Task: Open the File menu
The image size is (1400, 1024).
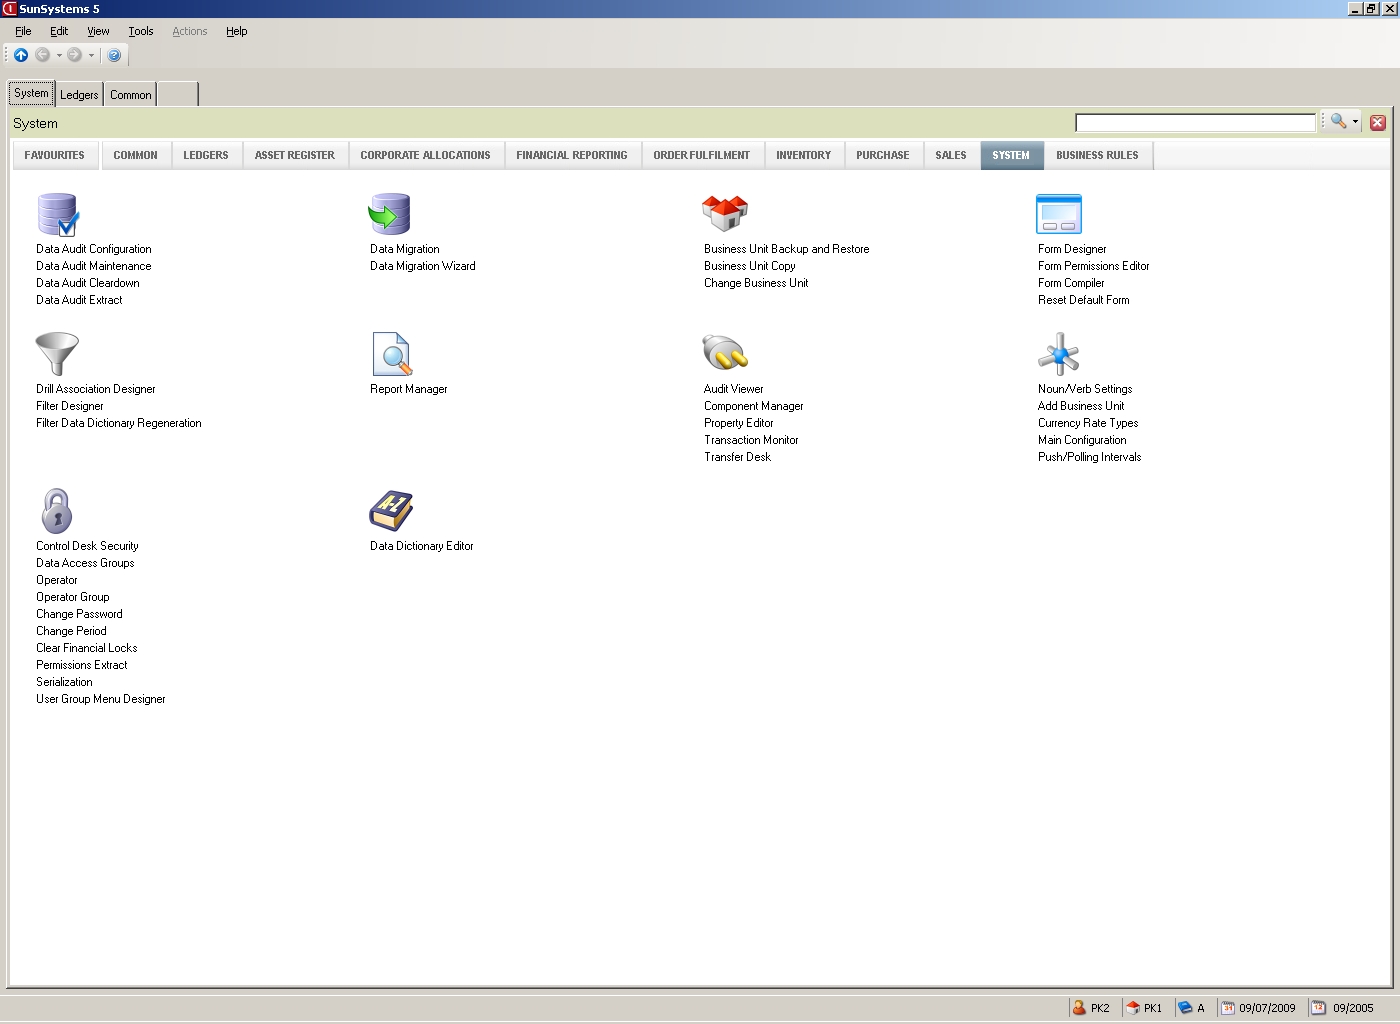Action: (23, 31)
